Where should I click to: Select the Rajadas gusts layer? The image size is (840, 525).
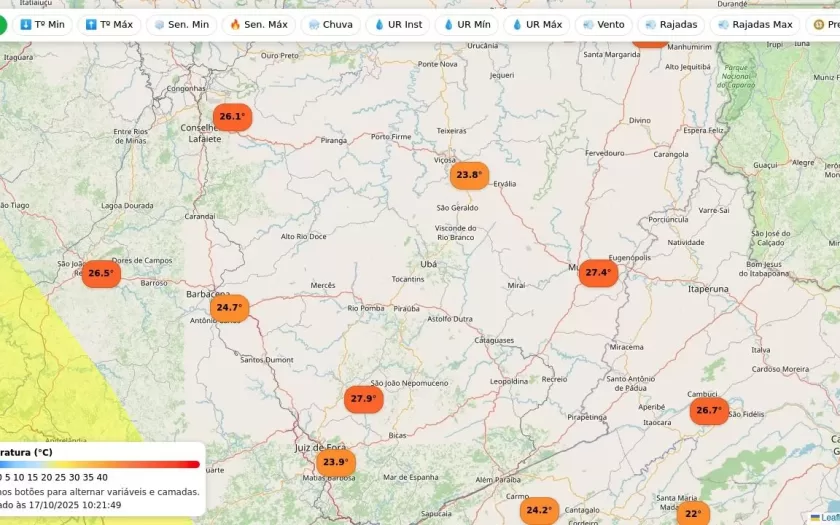point(671,24)
